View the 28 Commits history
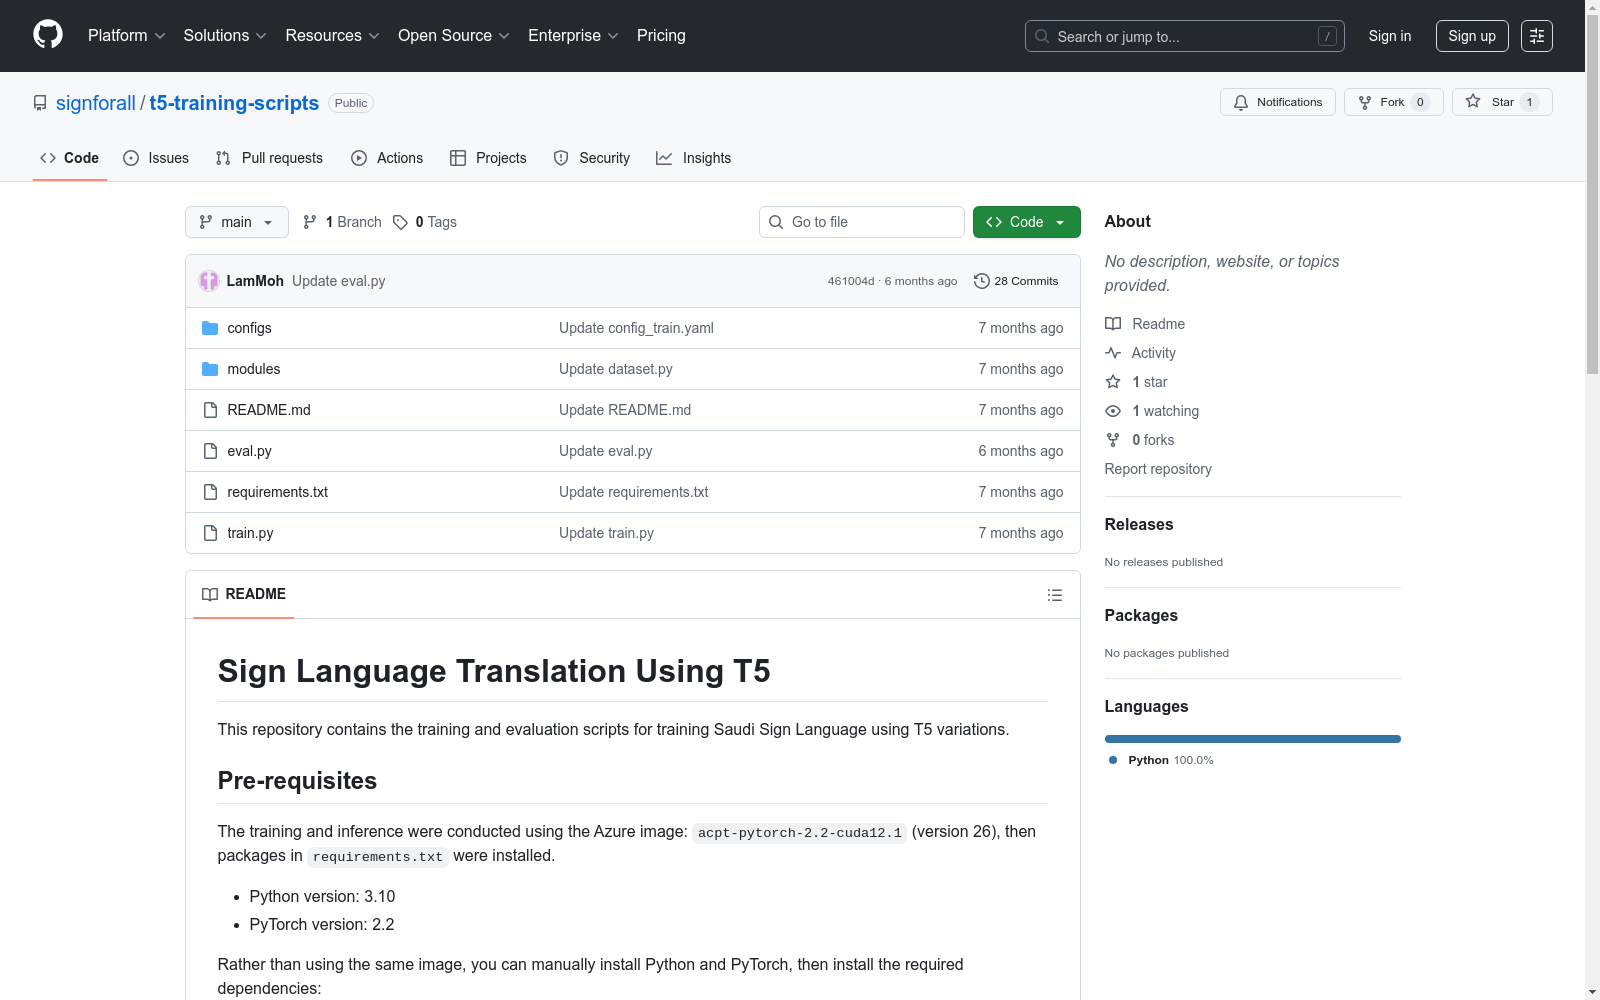The width and height of the screenshot is (1600, 1000). 1016,281
